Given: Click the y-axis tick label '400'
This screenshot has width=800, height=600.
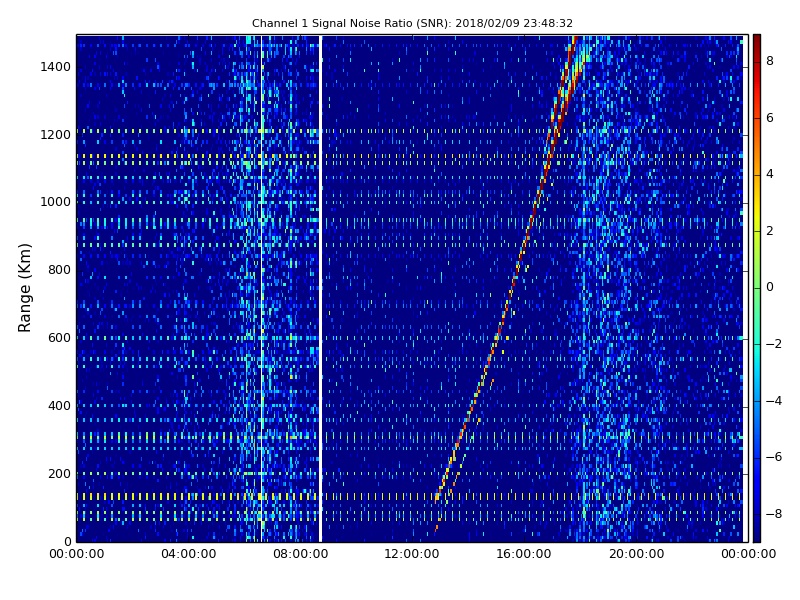Looking at the screenshot, I should click(59, 406).
